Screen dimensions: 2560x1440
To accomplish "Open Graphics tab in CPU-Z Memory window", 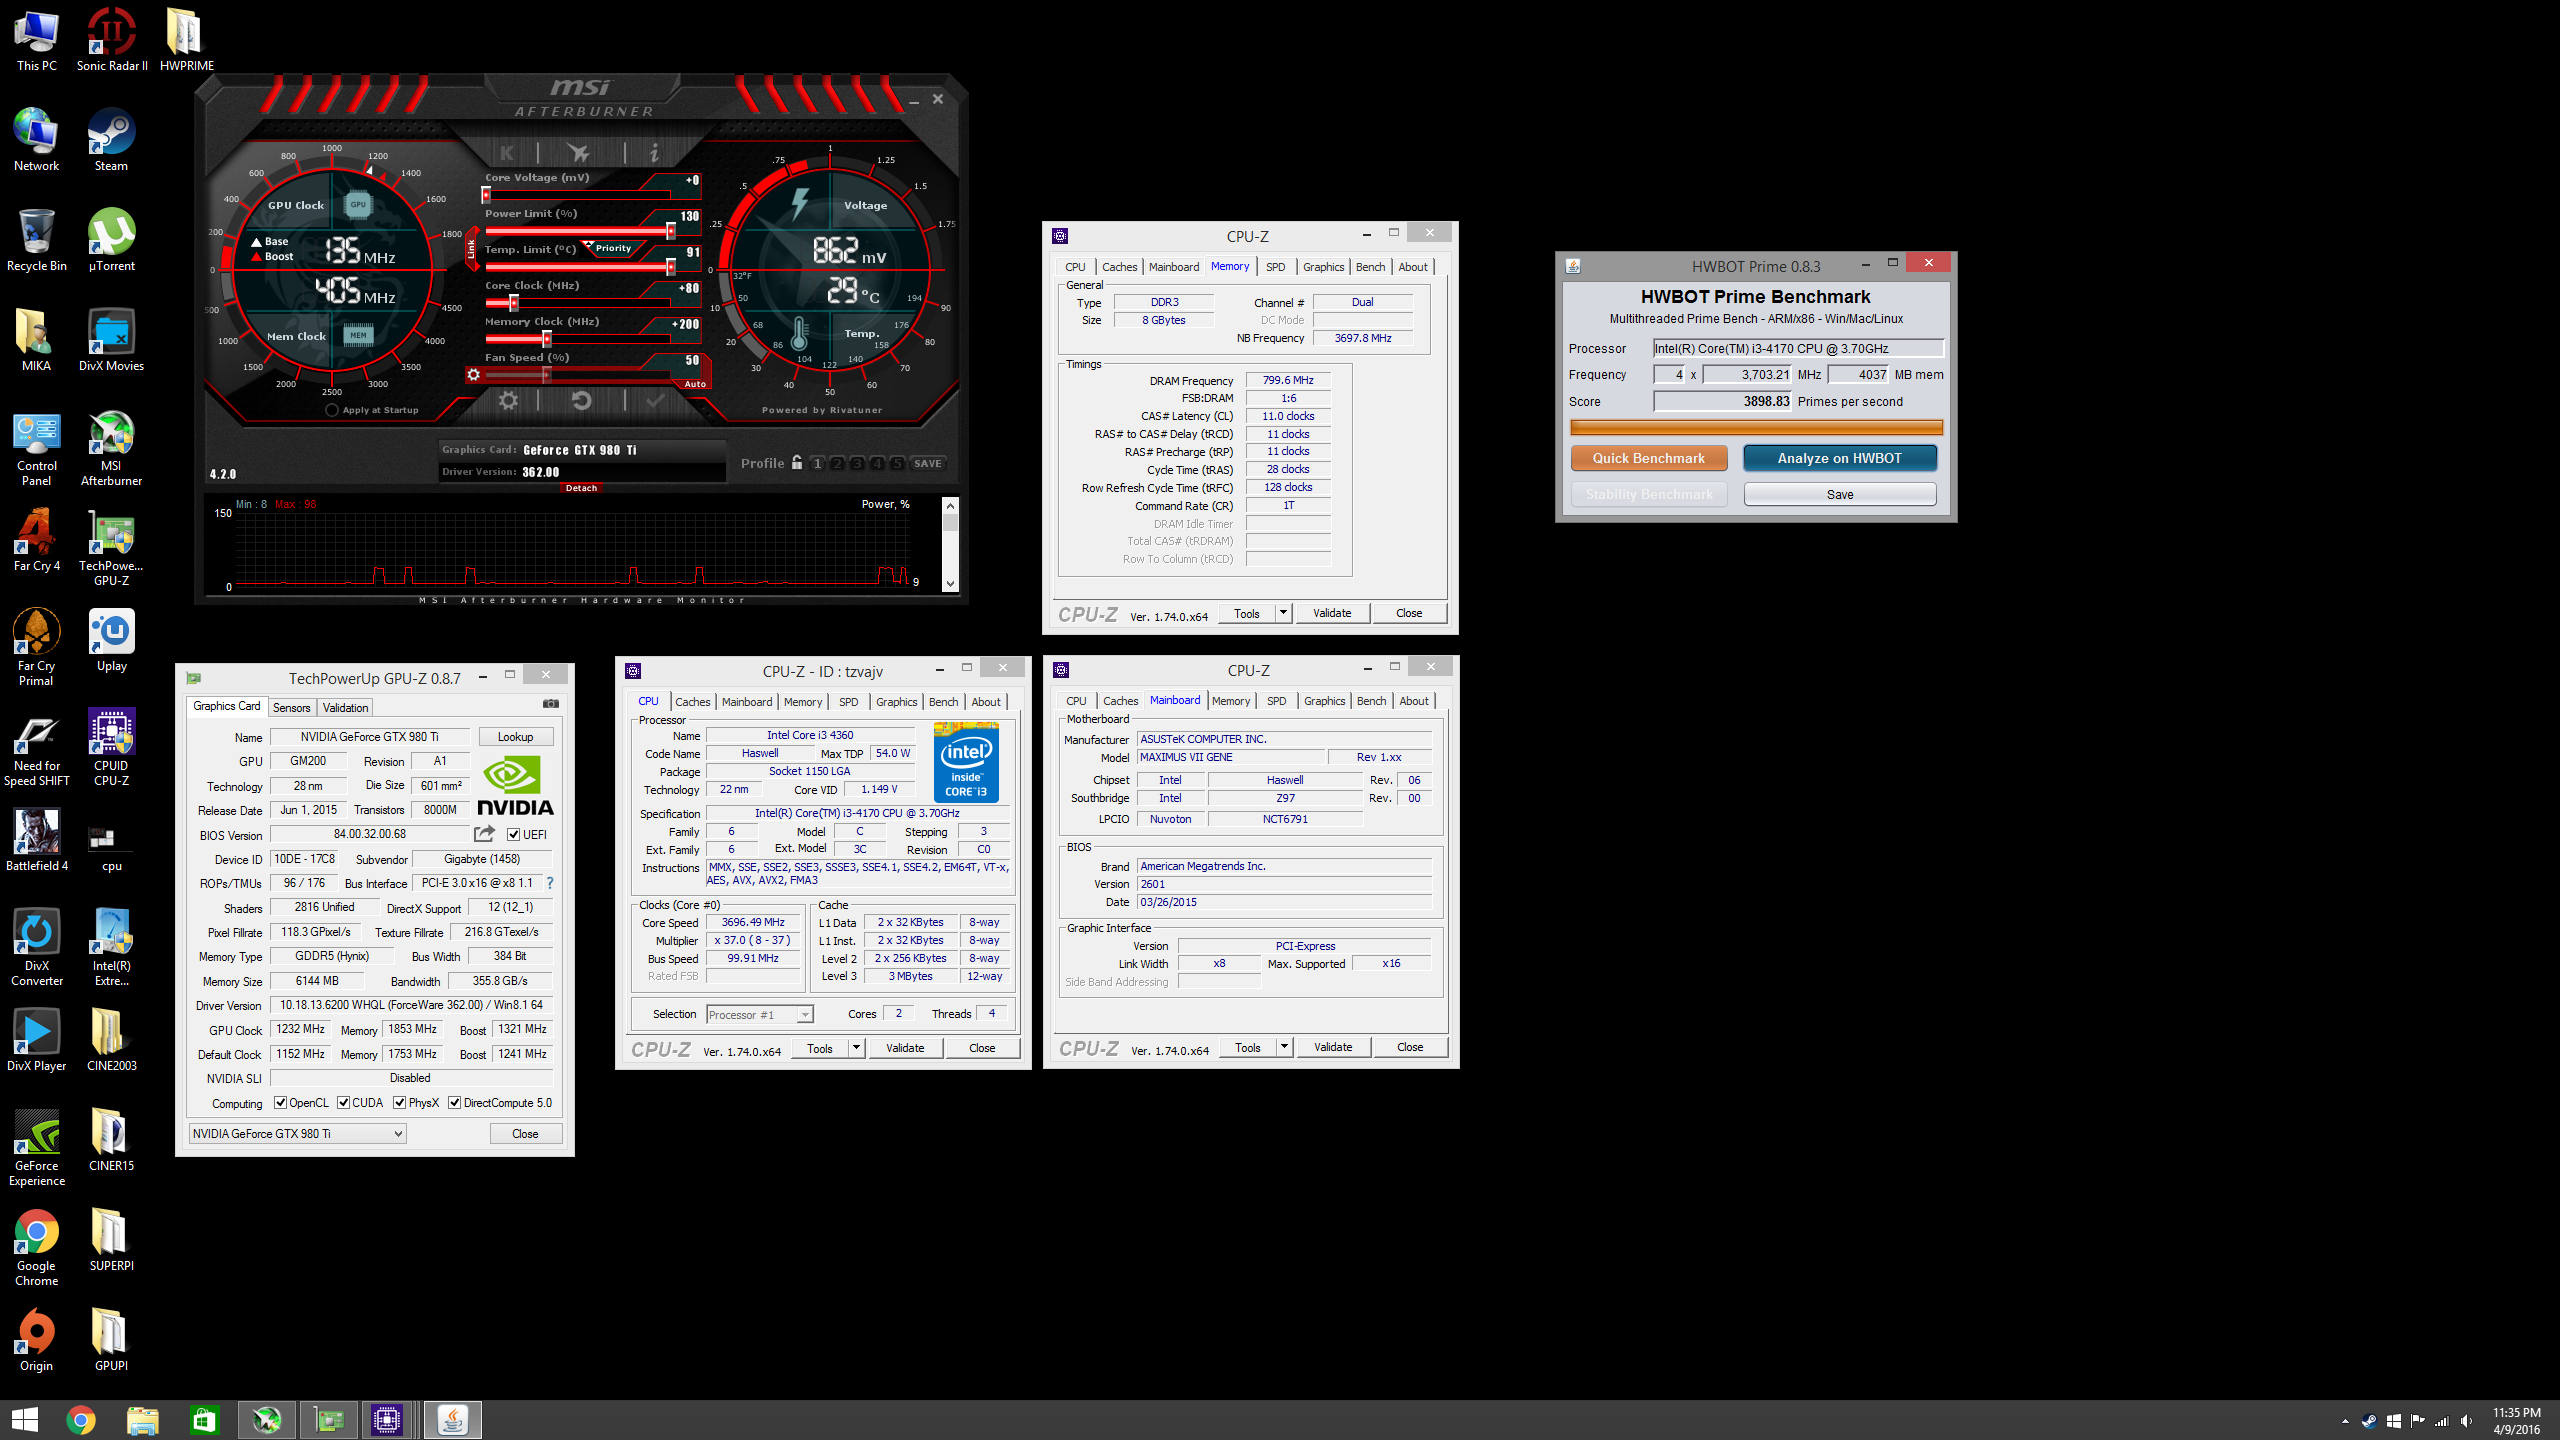I will click(x=1323, y=267).
